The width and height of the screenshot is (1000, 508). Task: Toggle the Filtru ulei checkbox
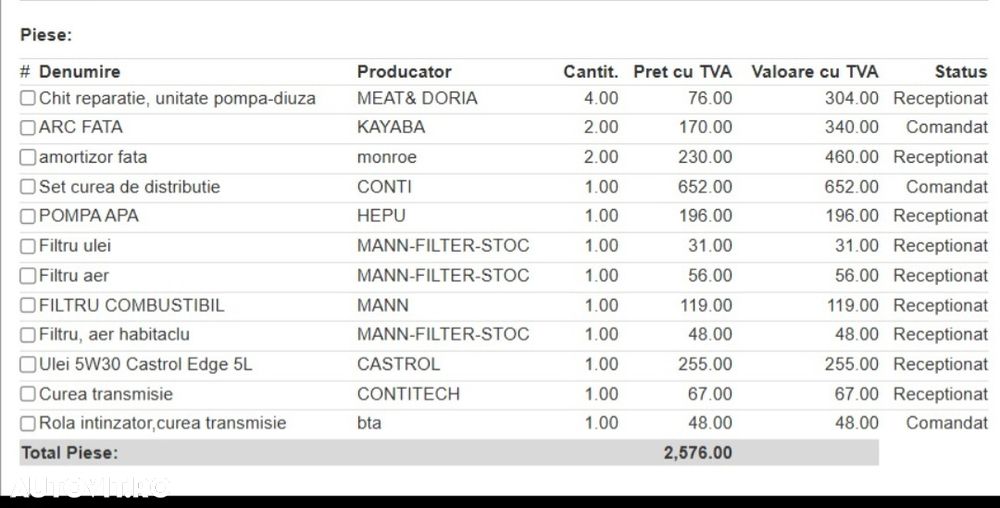point(28,246)
